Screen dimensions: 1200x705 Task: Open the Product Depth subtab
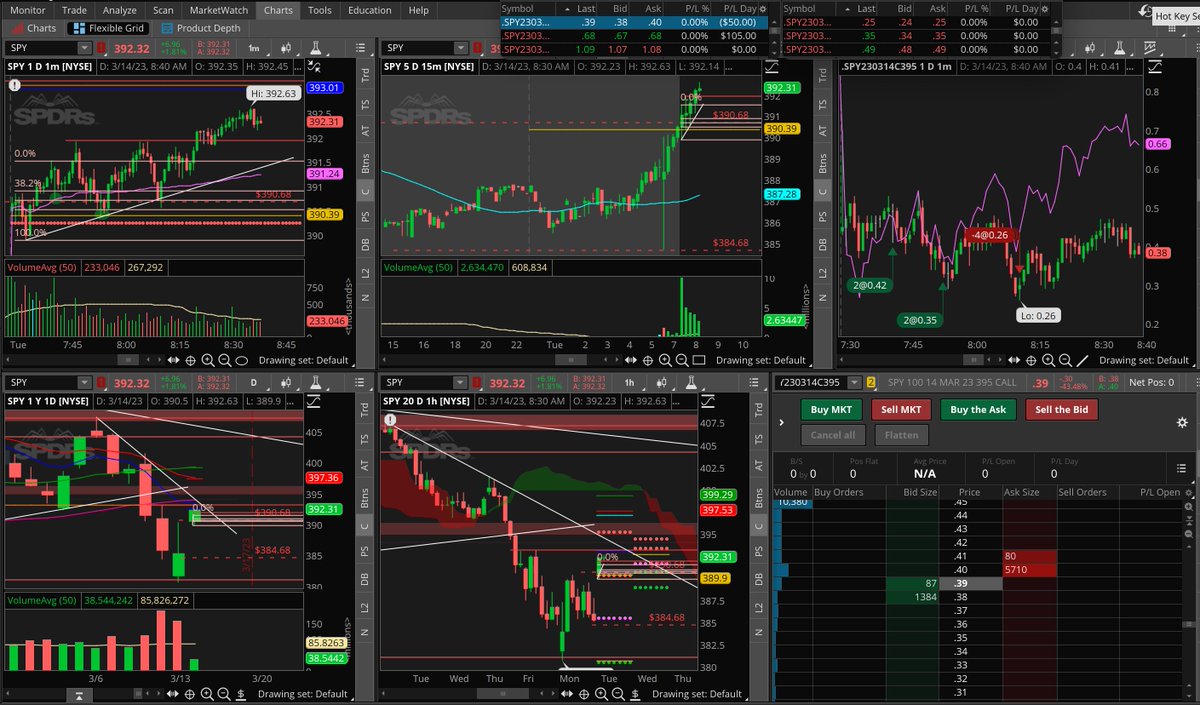201,29
